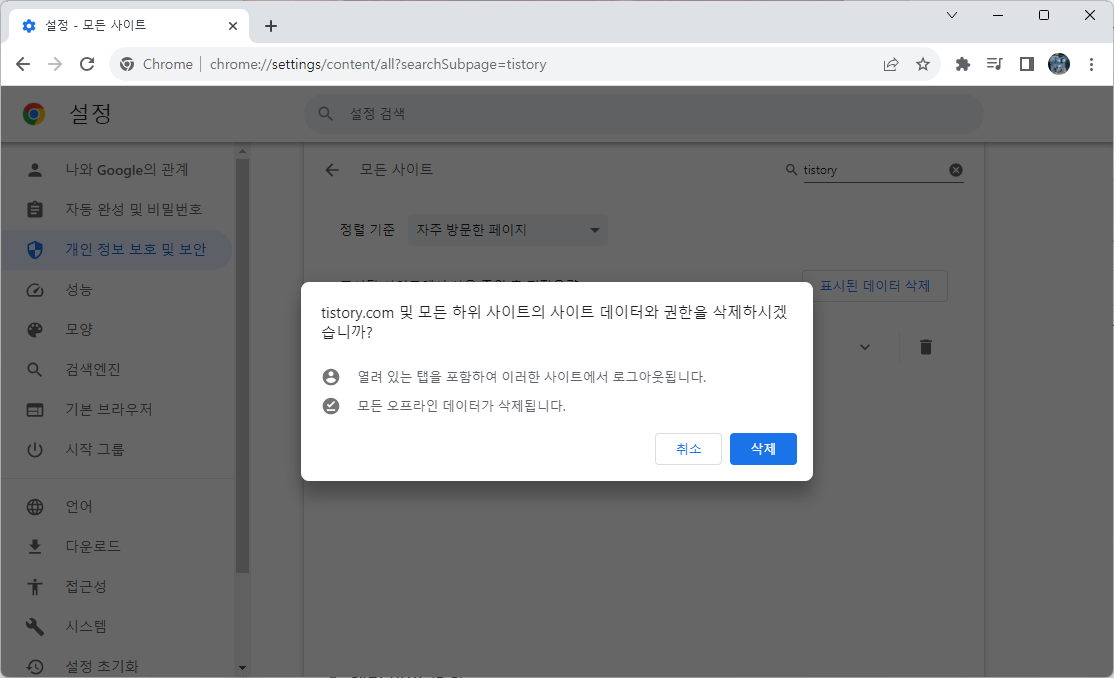Click the blue 삭제 button in the dialog
The image size is (1114, 678).
[763, 449]
